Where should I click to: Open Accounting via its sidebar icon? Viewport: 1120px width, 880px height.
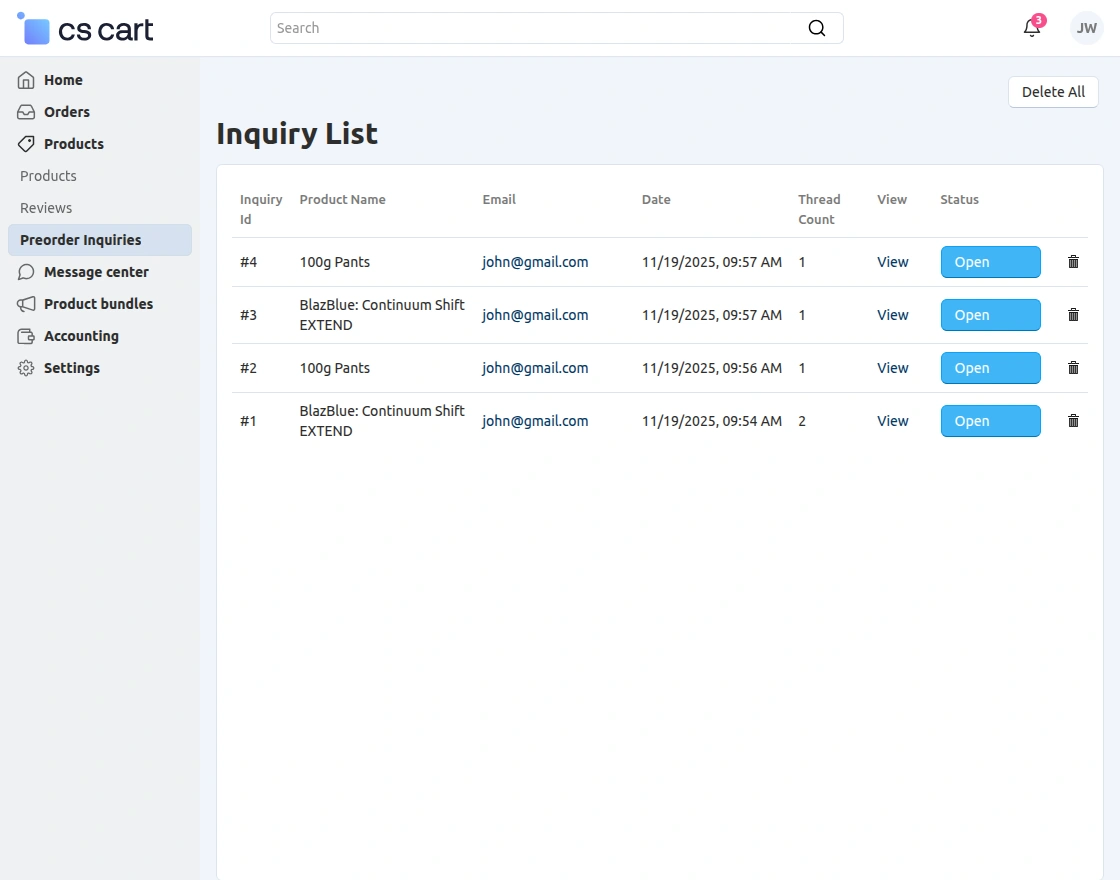(x=27, y=336)
